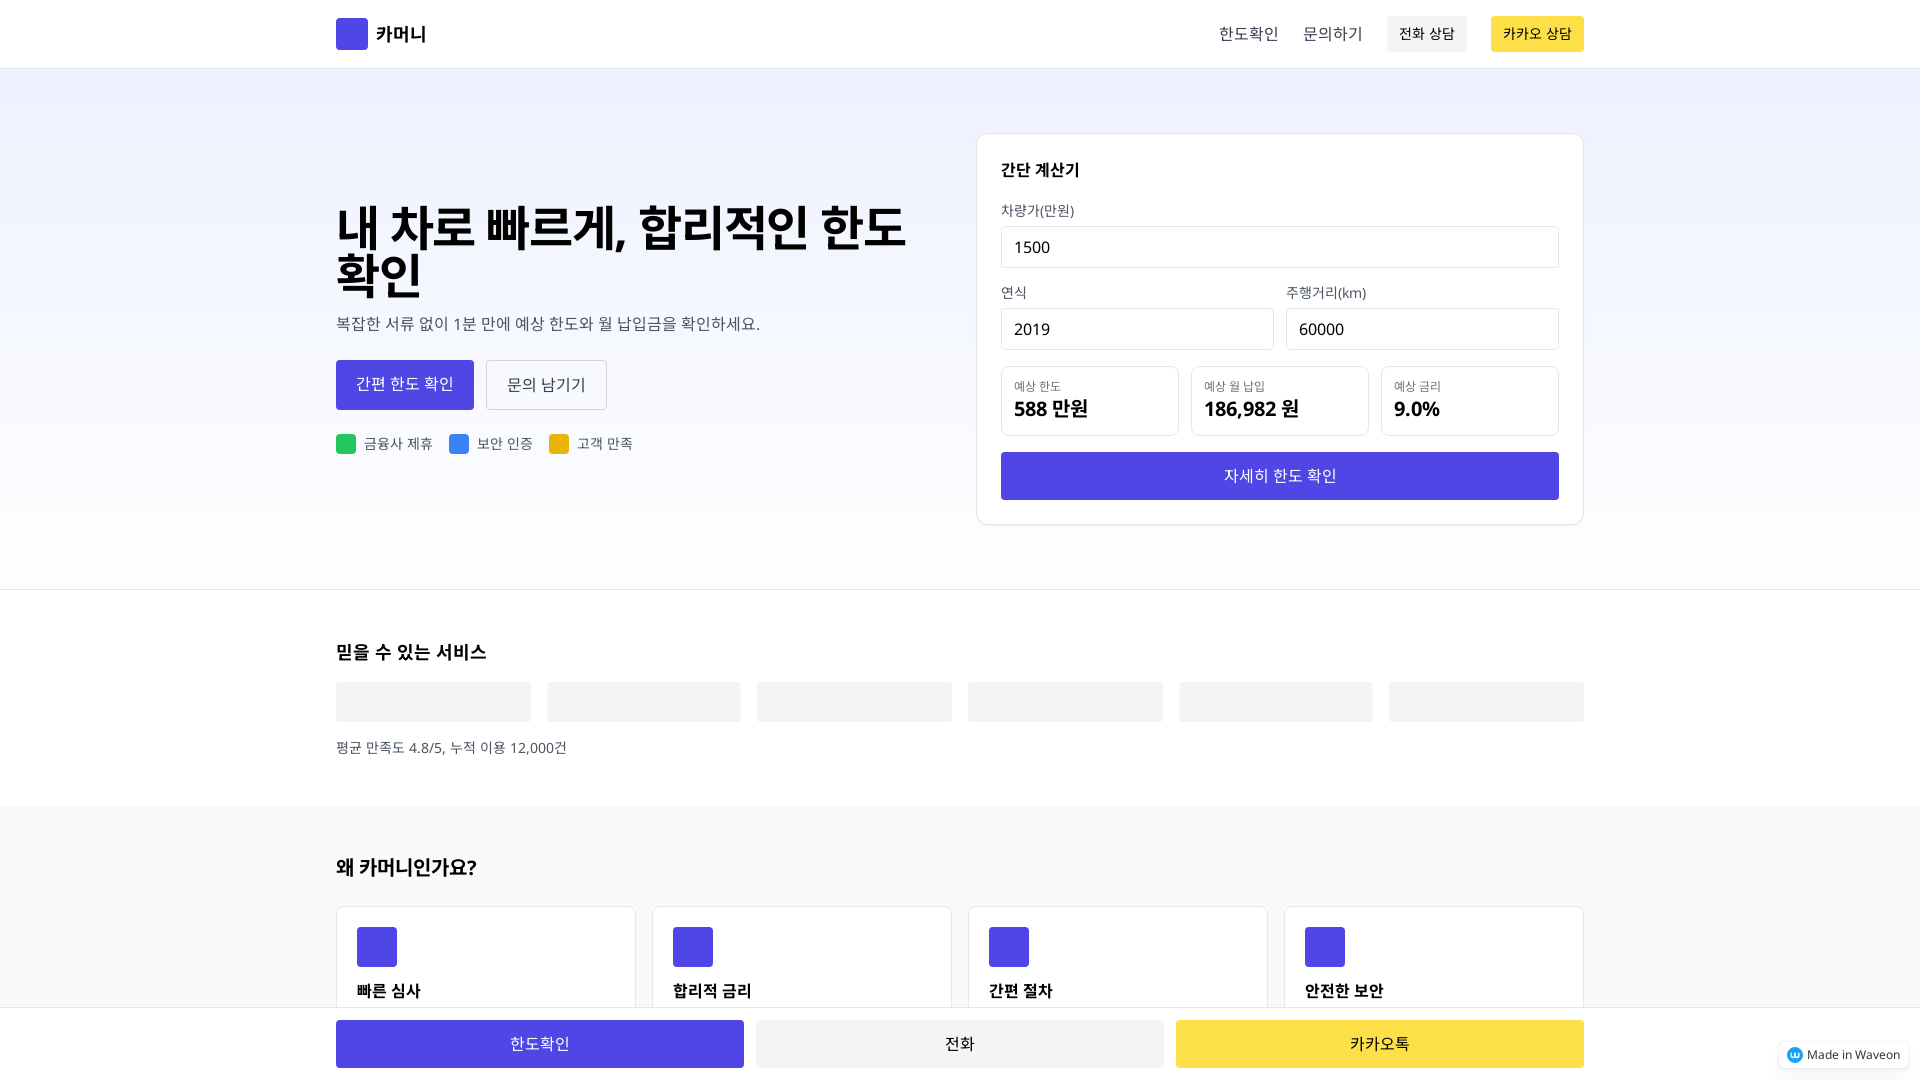This screenshot has width=1920, height=1080.
Task: Click the 안전한 보안 card icon
Action: (x=1325, y=946)
